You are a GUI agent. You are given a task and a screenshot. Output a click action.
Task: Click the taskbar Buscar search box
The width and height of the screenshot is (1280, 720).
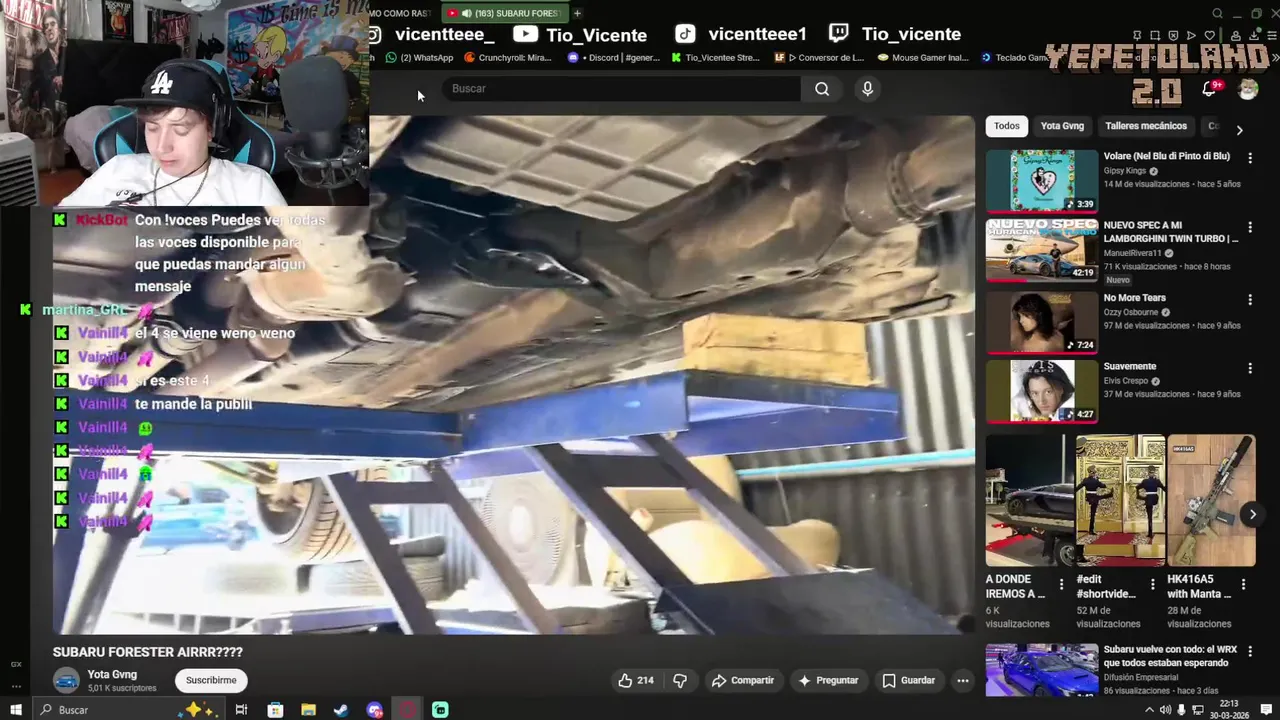pyautogui.click(x=128, y=710)
